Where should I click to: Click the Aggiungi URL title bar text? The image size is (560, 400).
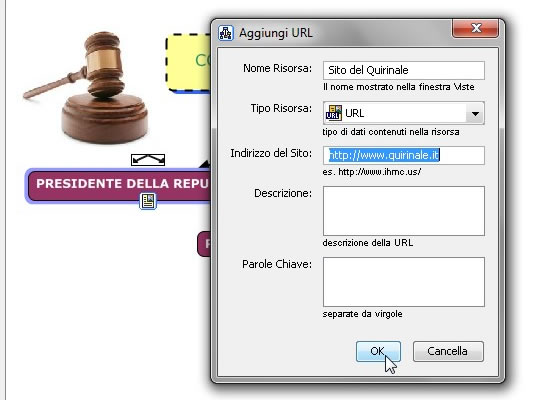(276, 33)
